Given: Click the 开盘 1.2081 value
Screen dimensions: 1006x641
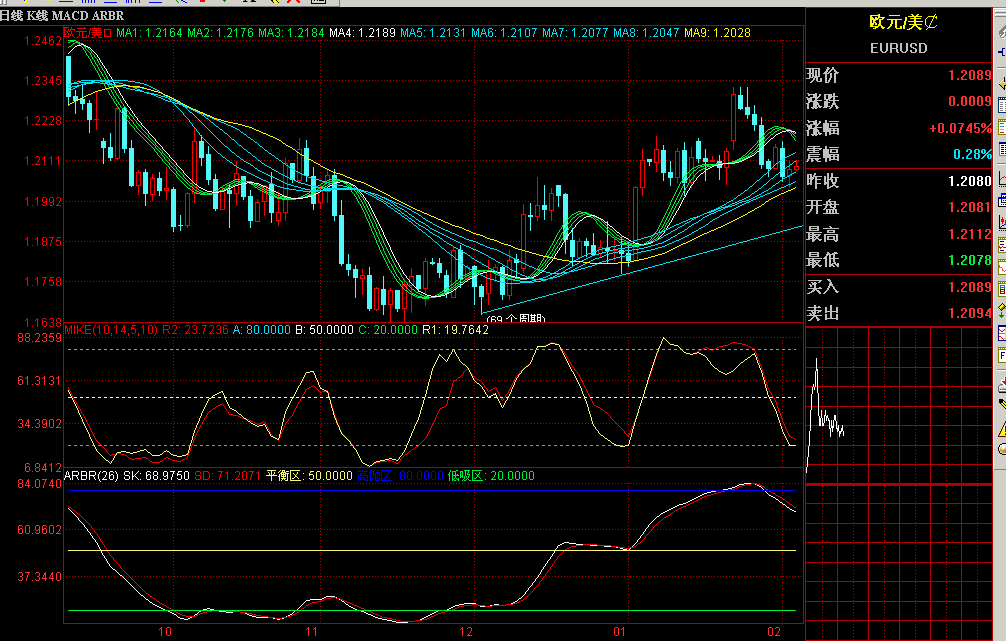Looking at the screenshot, I should 969,207.
